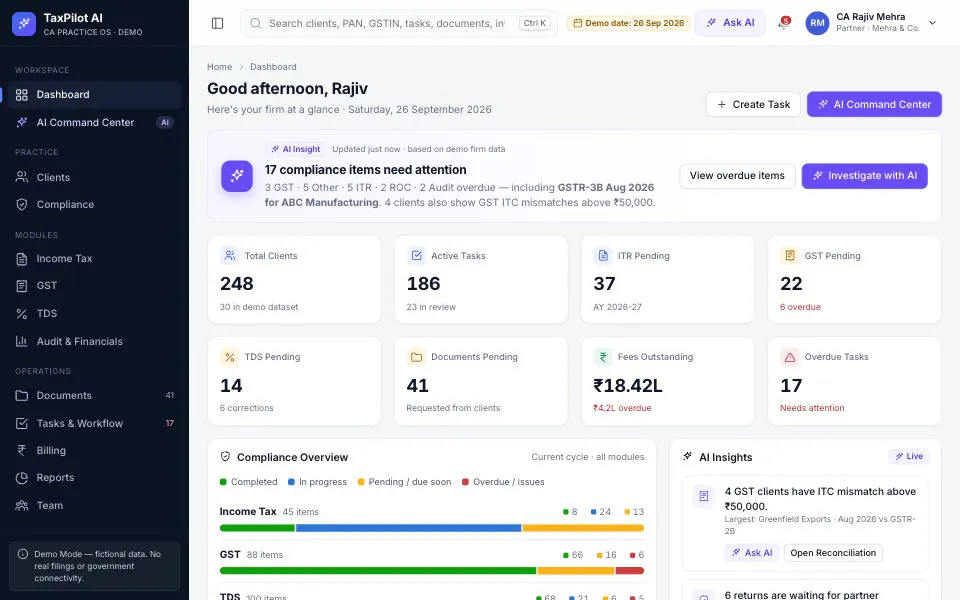960x600 pixels.
Task: Click the 'Current cycle · all modules' text
Action: [x=588, y=457]
